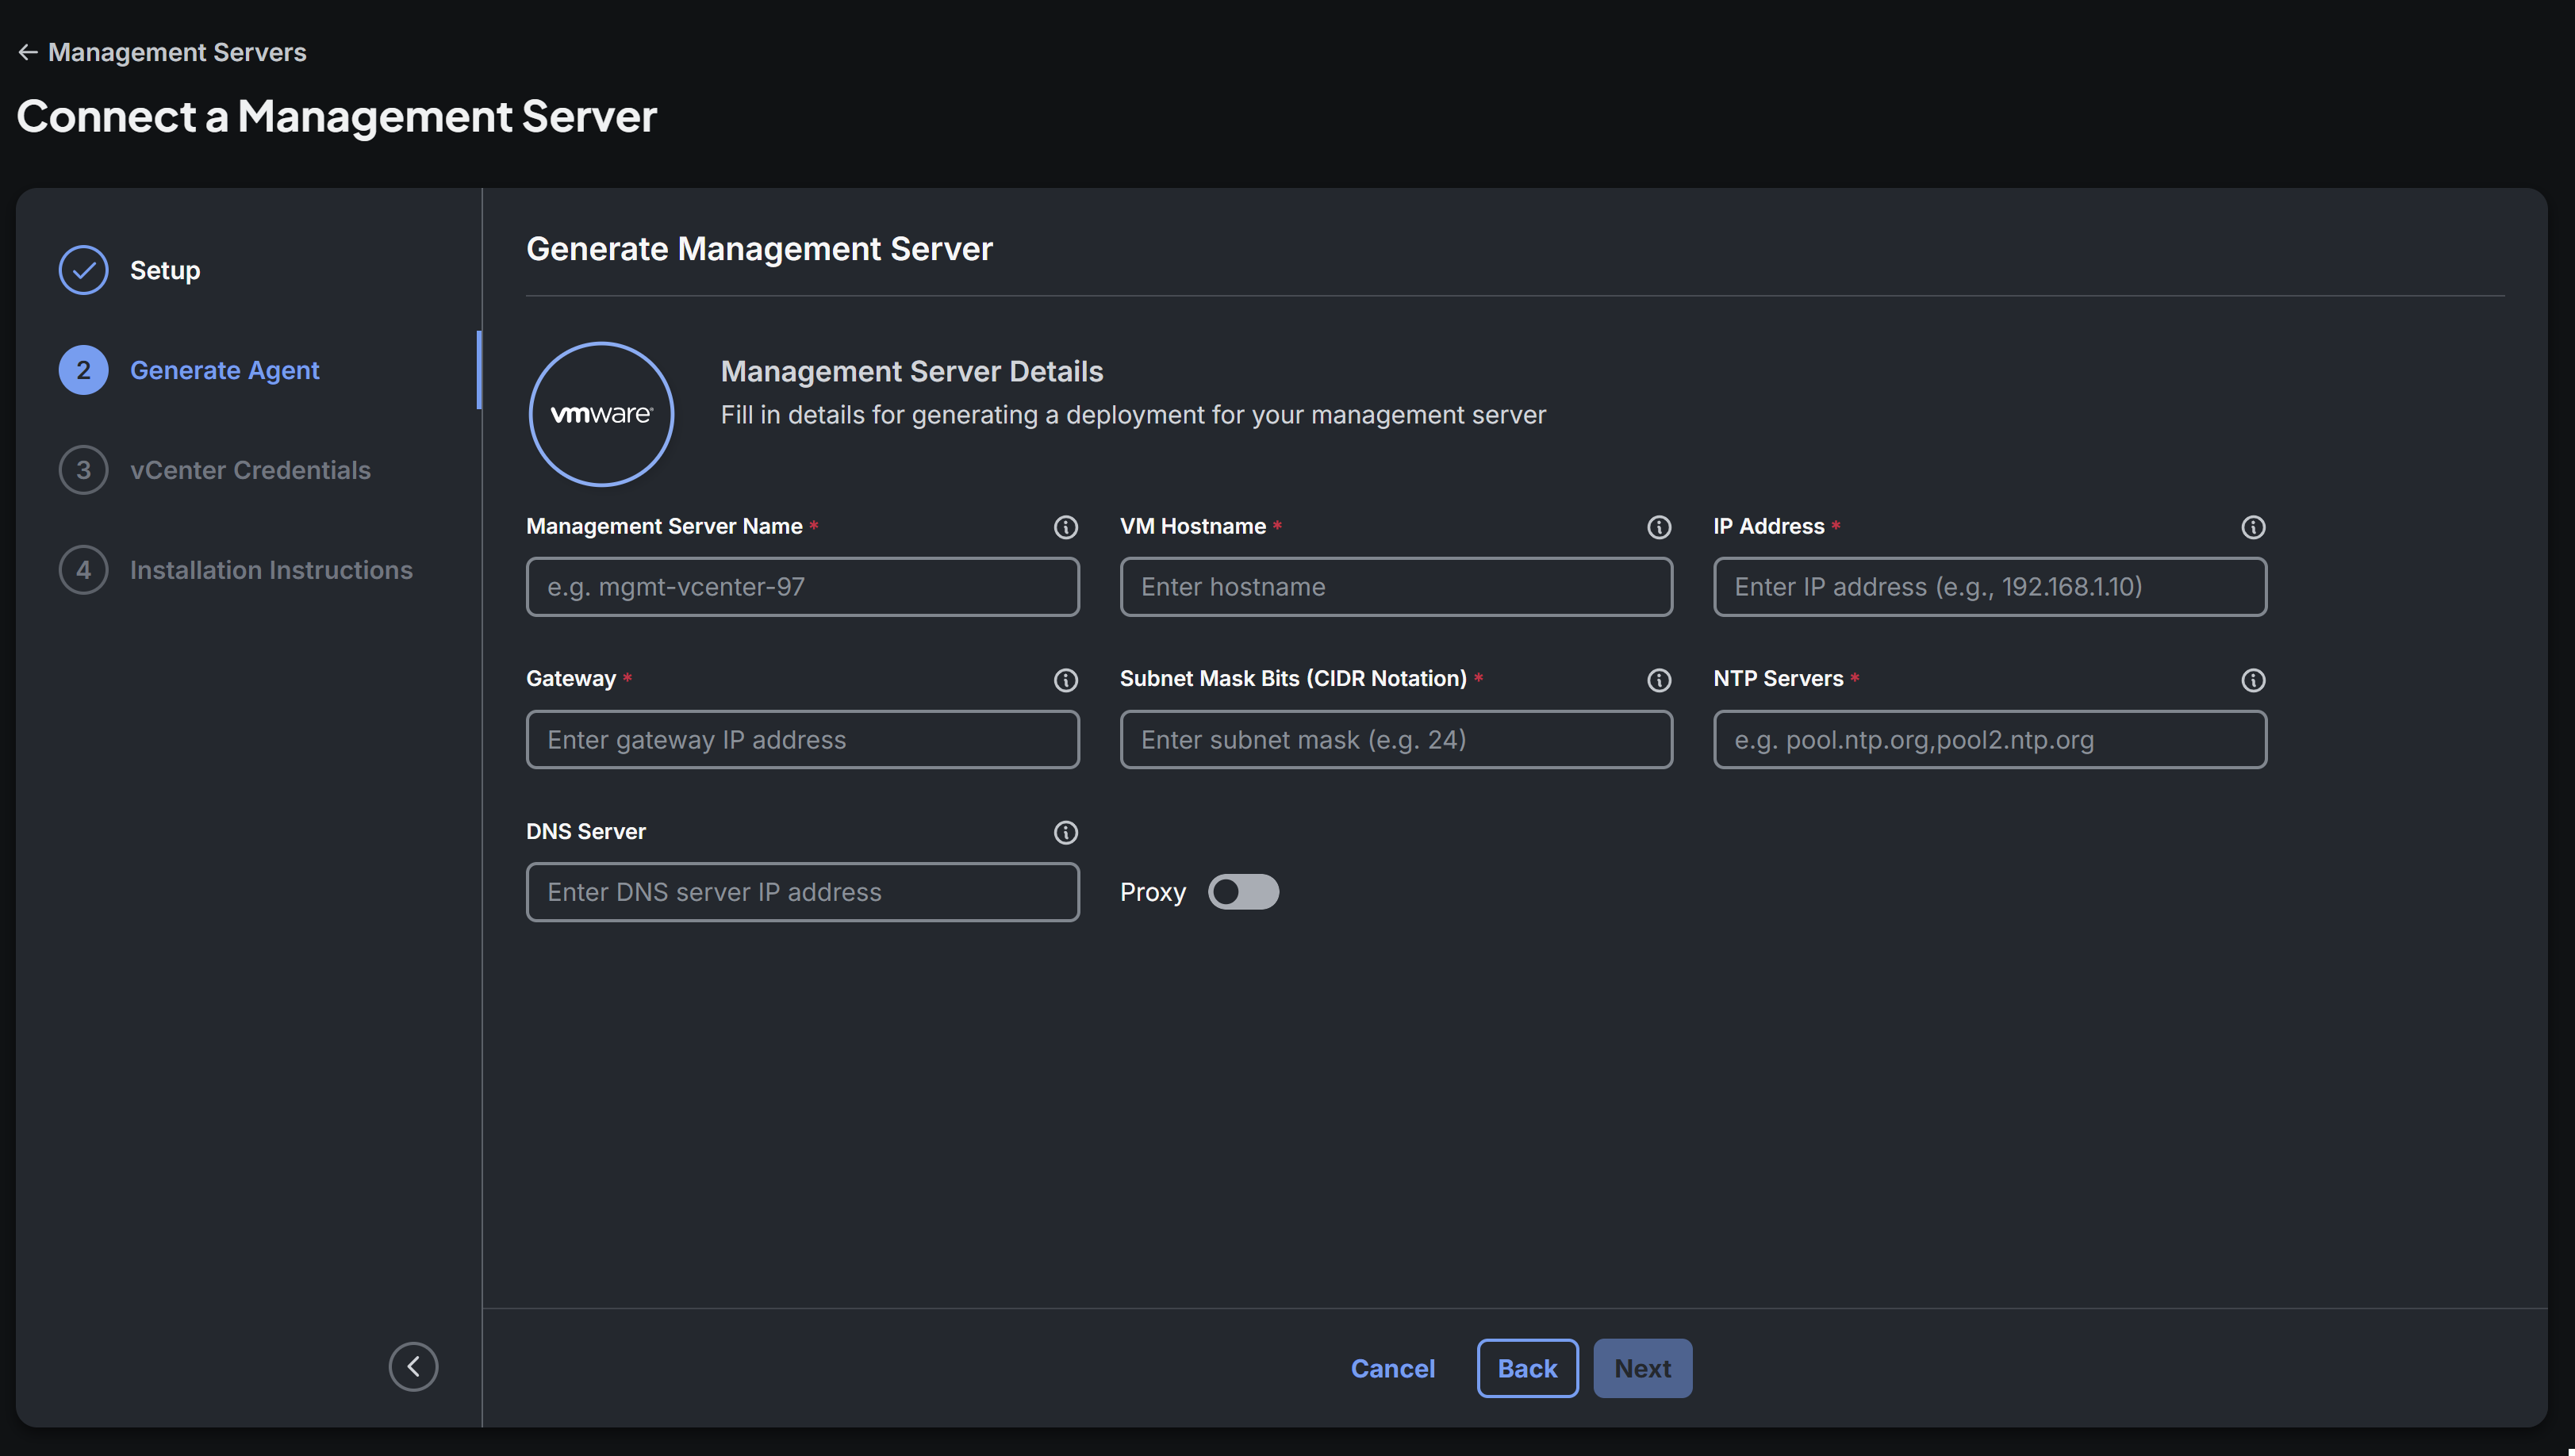Select the Installation Instructions step
Image resolution: width=2575 pixels, height=1456 pixels.
(x=271, y=570)
